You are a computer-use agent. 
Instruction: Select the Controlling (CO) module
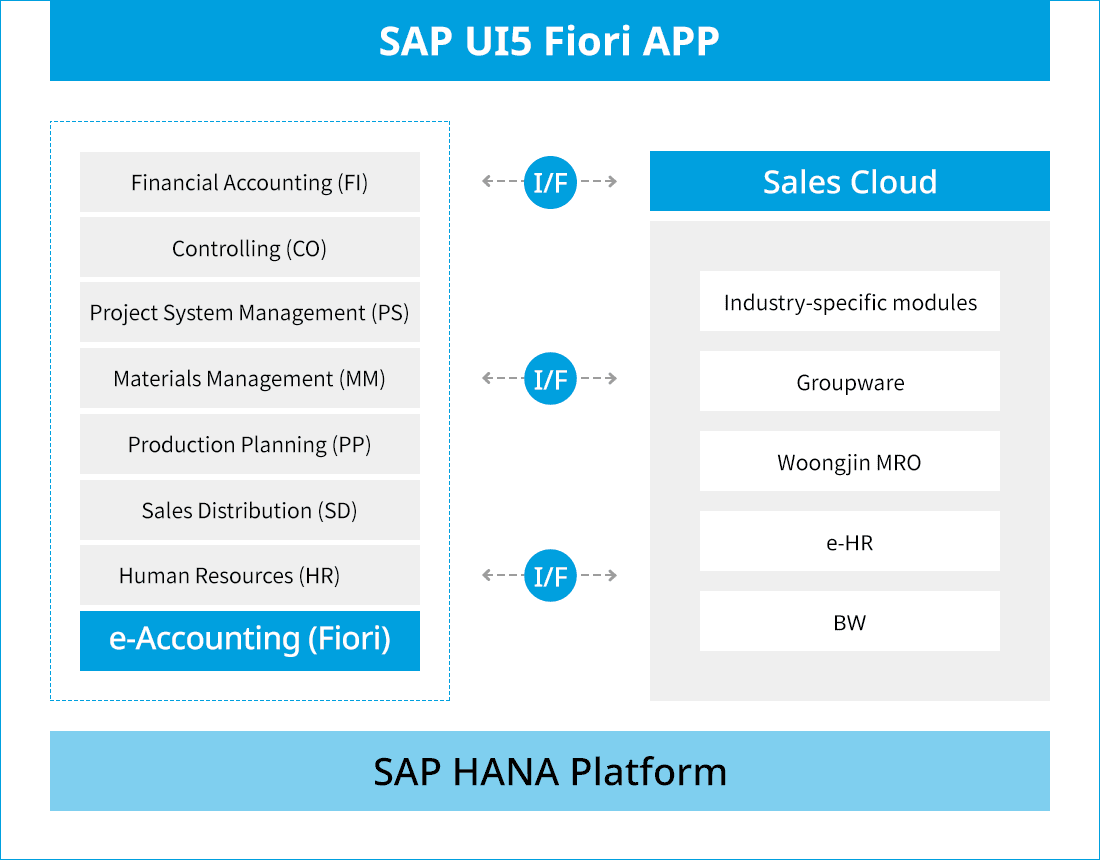click(x=250, y=248)
